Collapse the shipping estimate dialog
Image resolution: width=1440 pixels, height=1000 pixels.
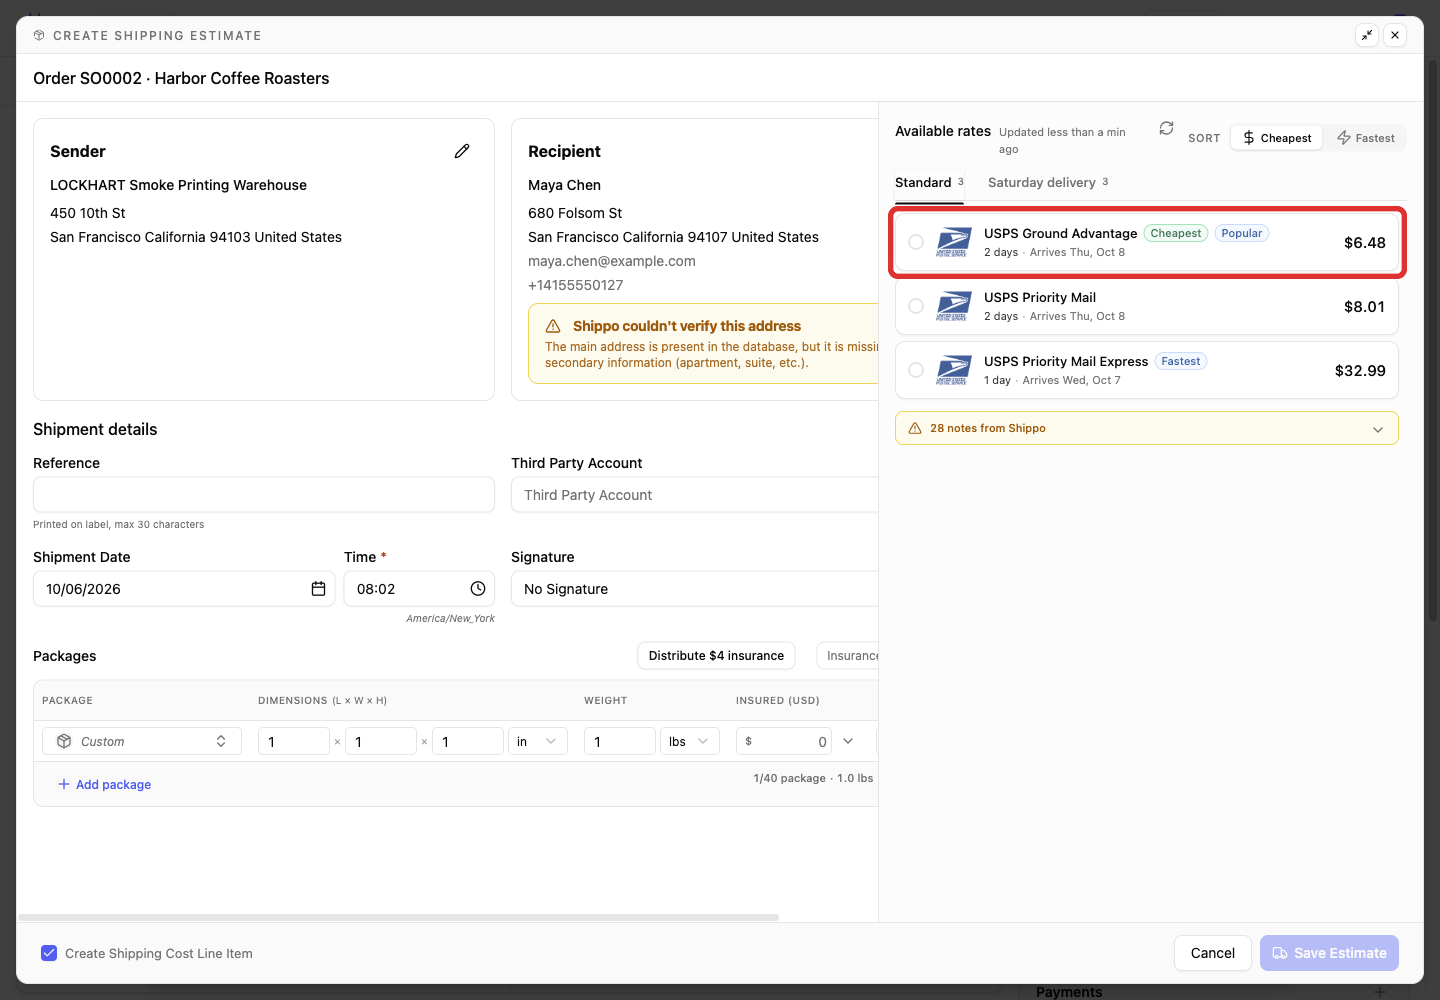pyautogui.click(x=1367, y=35)
